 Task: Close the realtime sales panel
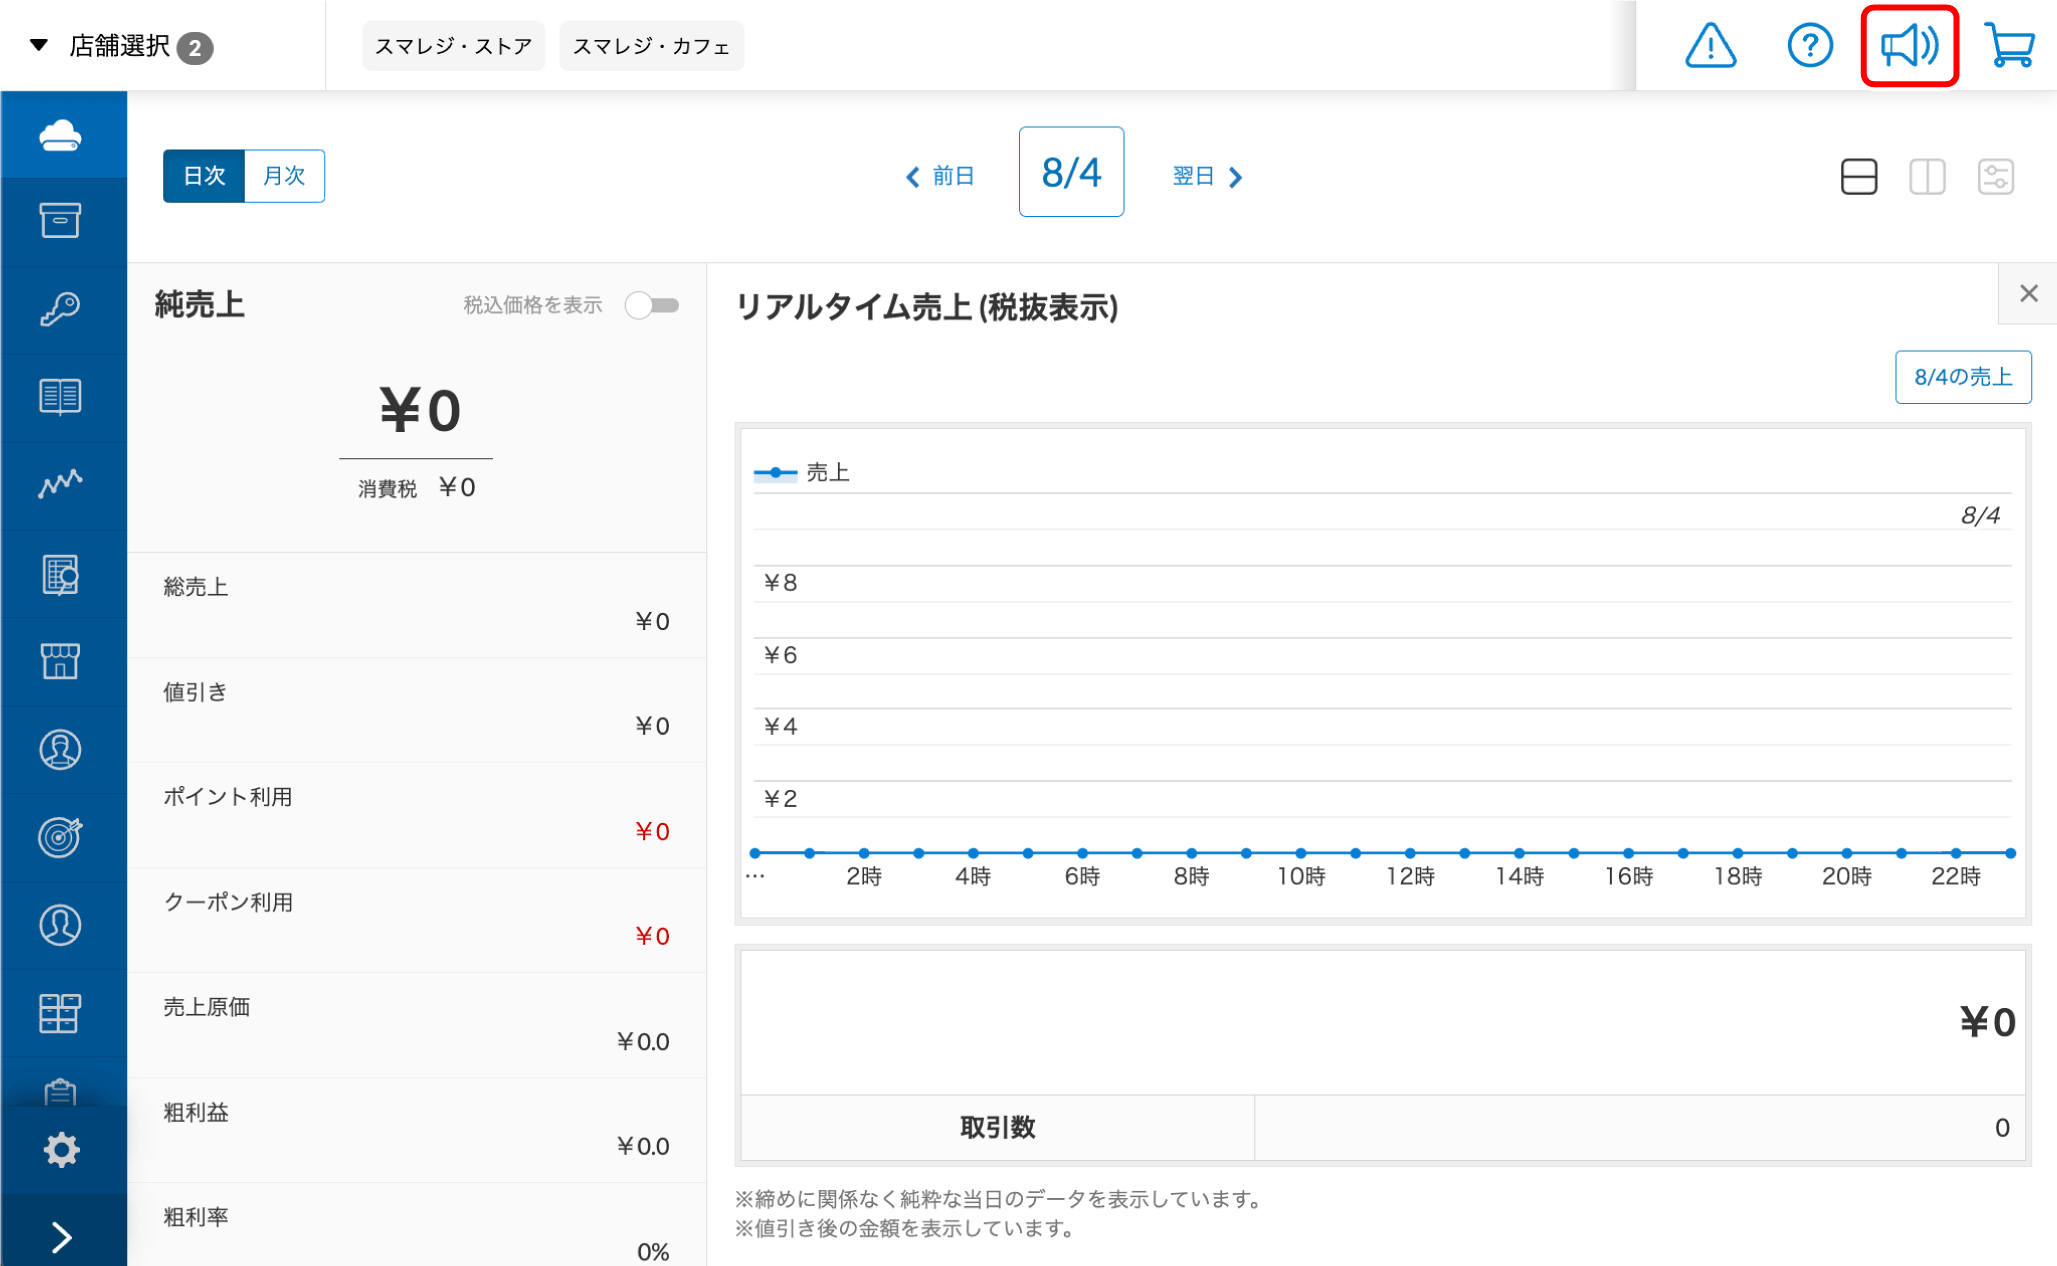click(x=2029, y=293)
